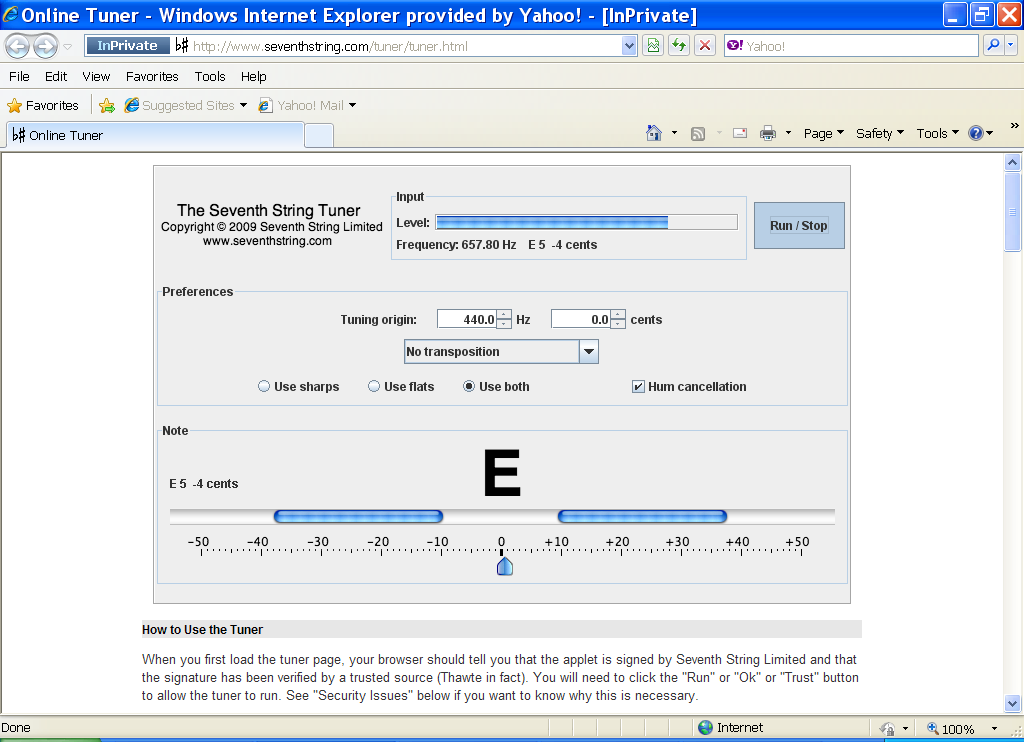This screenshot has height=742, width=1024.
Task: Open the Tools command bar menu
Action: pos(937,133)
